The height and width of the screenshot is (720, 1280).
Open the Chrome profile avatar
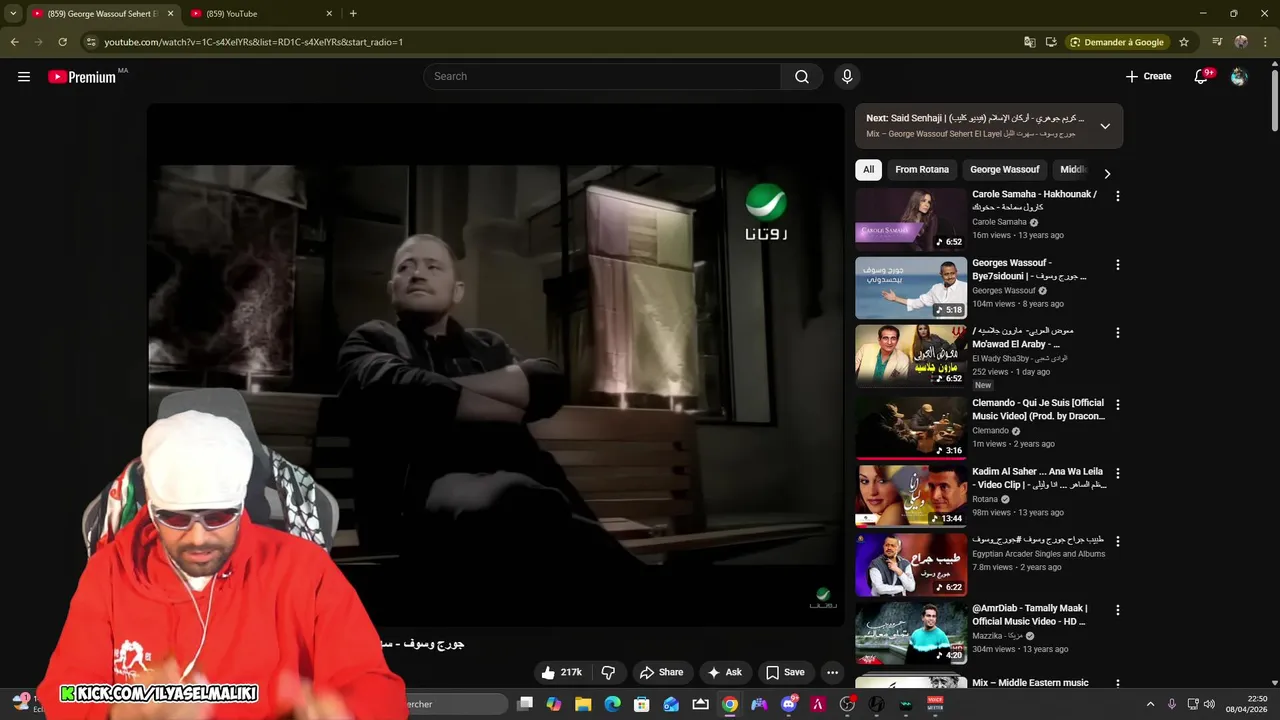(x=1241, y=42)
